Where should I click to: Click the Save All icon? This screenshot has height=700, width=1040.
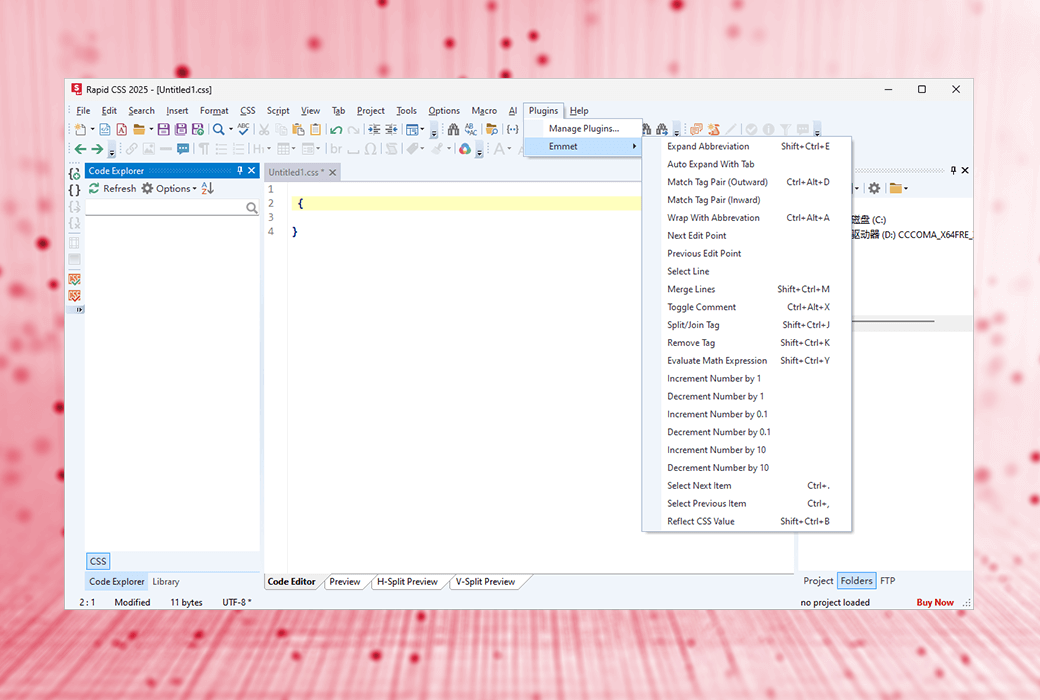(x=180, y=129)
